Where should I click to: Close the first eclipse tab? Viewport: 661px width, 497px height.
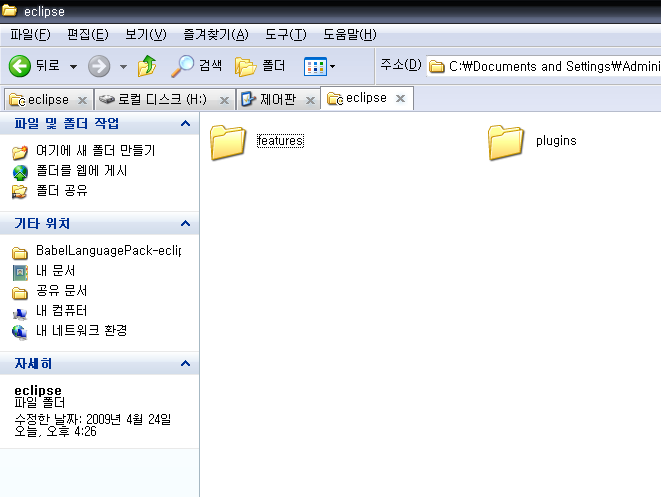click(x=83, y=100)
